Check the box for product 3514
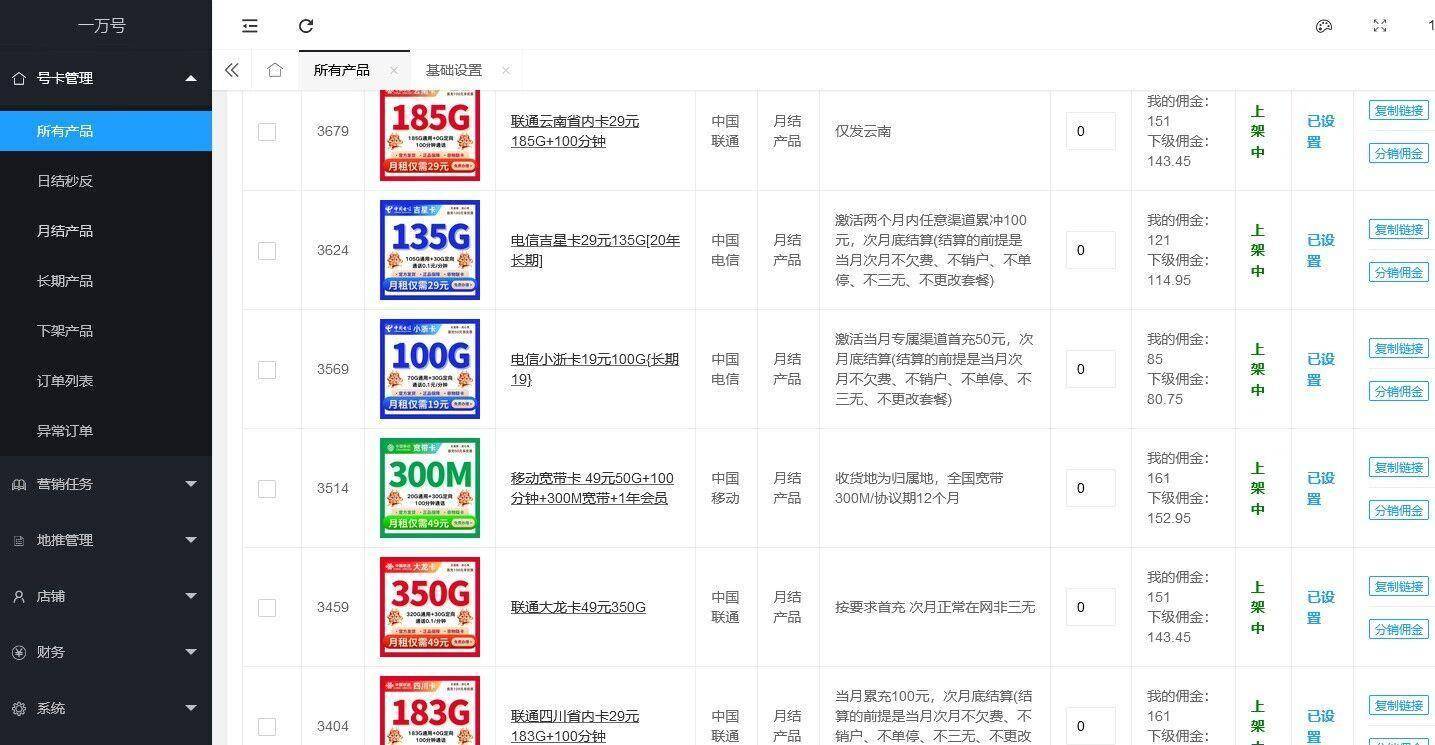The height and width of the screenshot is (745, 1435). pyautogui.click(x=267, y=488)
